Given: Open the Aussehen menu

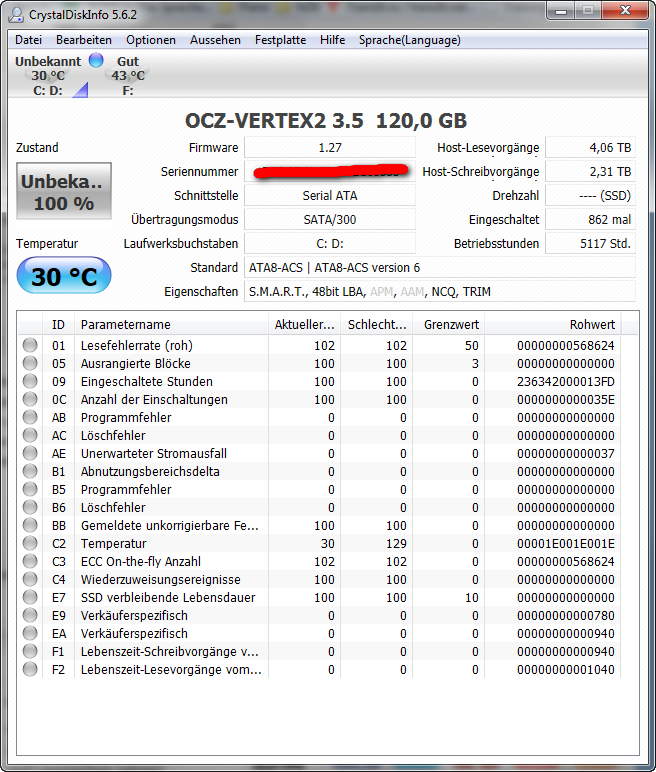Looking at the screenshot, I should click(x=215, y=40).
